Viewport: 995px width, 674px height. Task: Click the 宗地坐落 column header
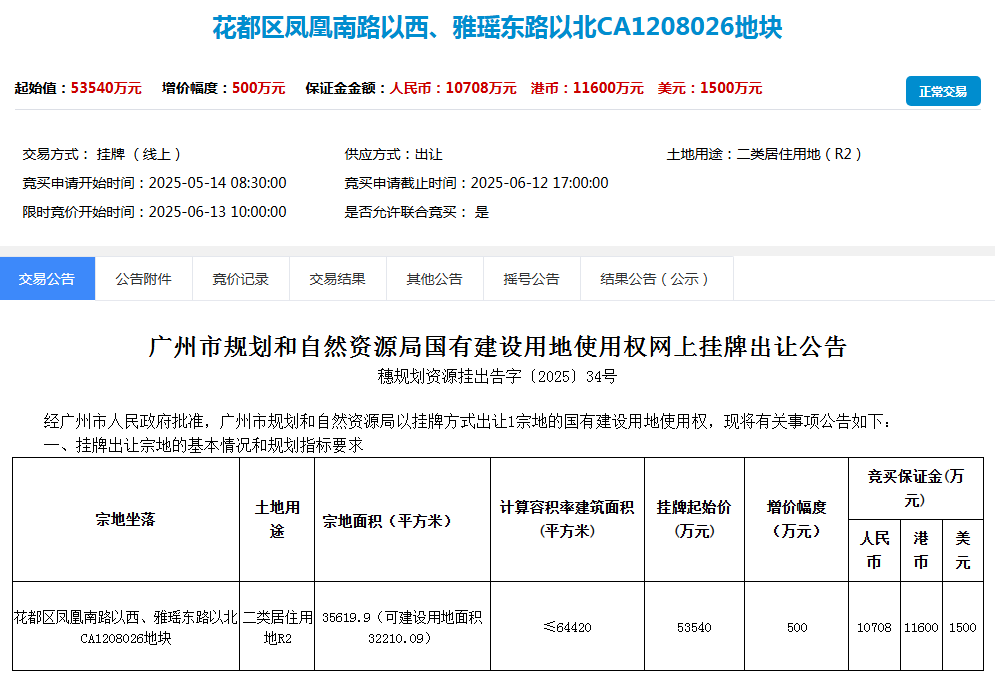pyautogui.click(x=125, y=519)
